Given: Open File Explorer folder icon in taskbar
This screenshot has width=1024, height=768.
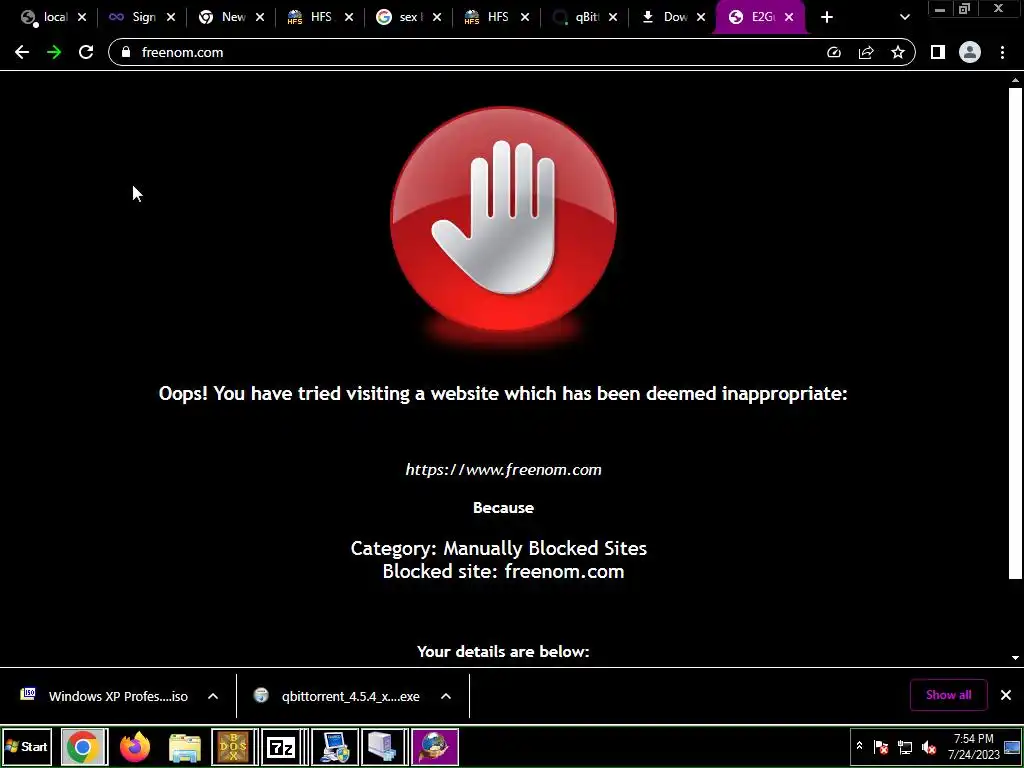Looking at the screenshot, I should pos(185,747).
